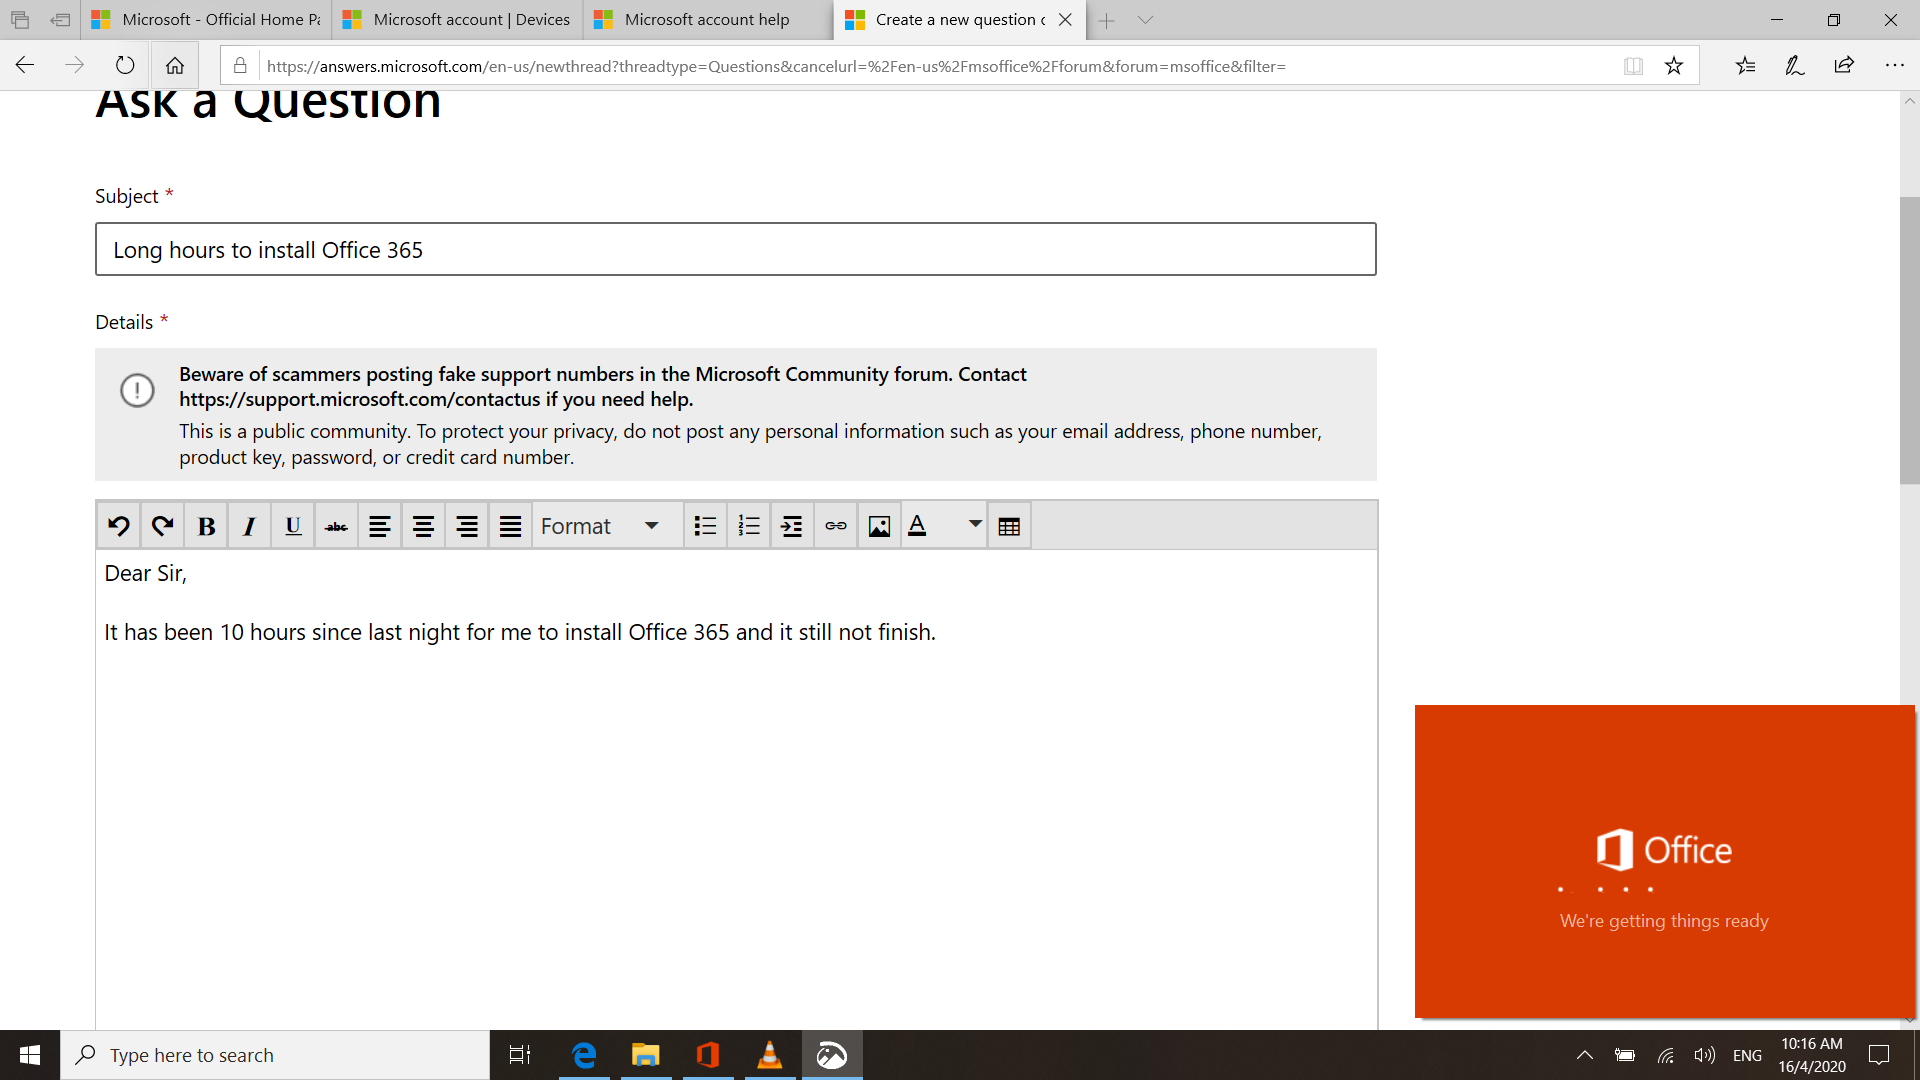Switch to Microsoft account help tab
This screenshot has height=1080, width=1920.
pyautogui.click(x=709, y=19)
